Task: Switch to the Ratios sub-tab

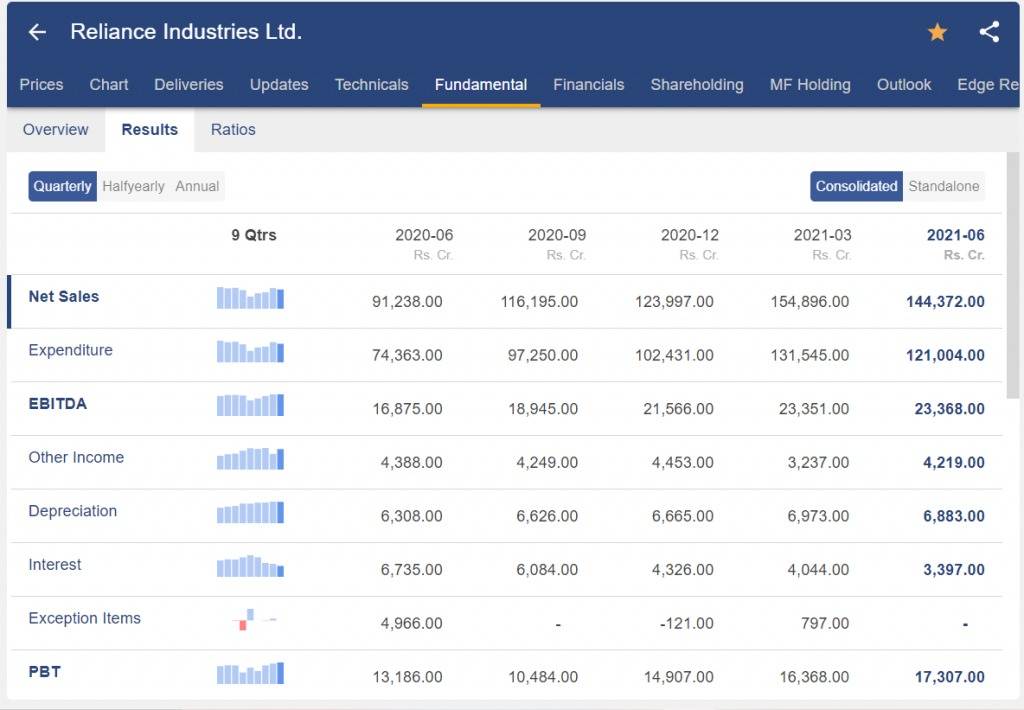Action: pos(233,129)
